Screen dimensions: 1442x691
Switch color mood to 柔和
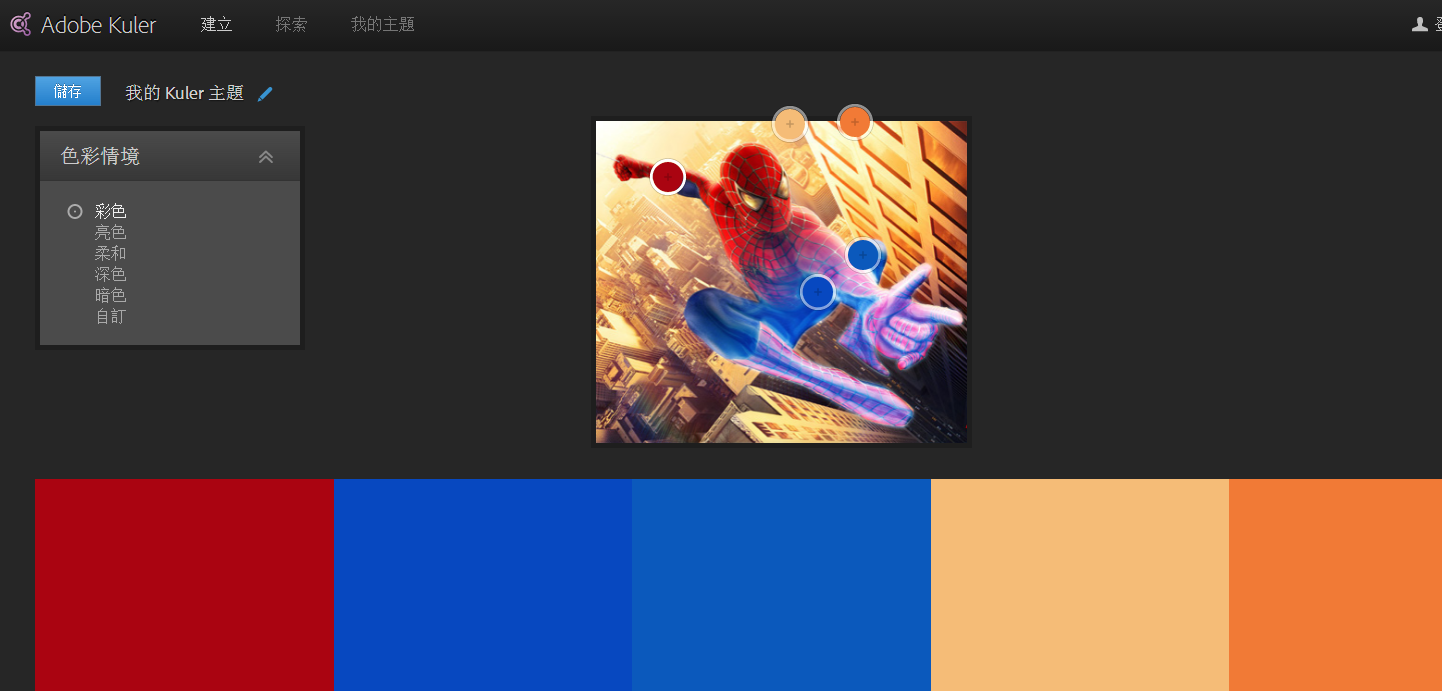[110, 253]
